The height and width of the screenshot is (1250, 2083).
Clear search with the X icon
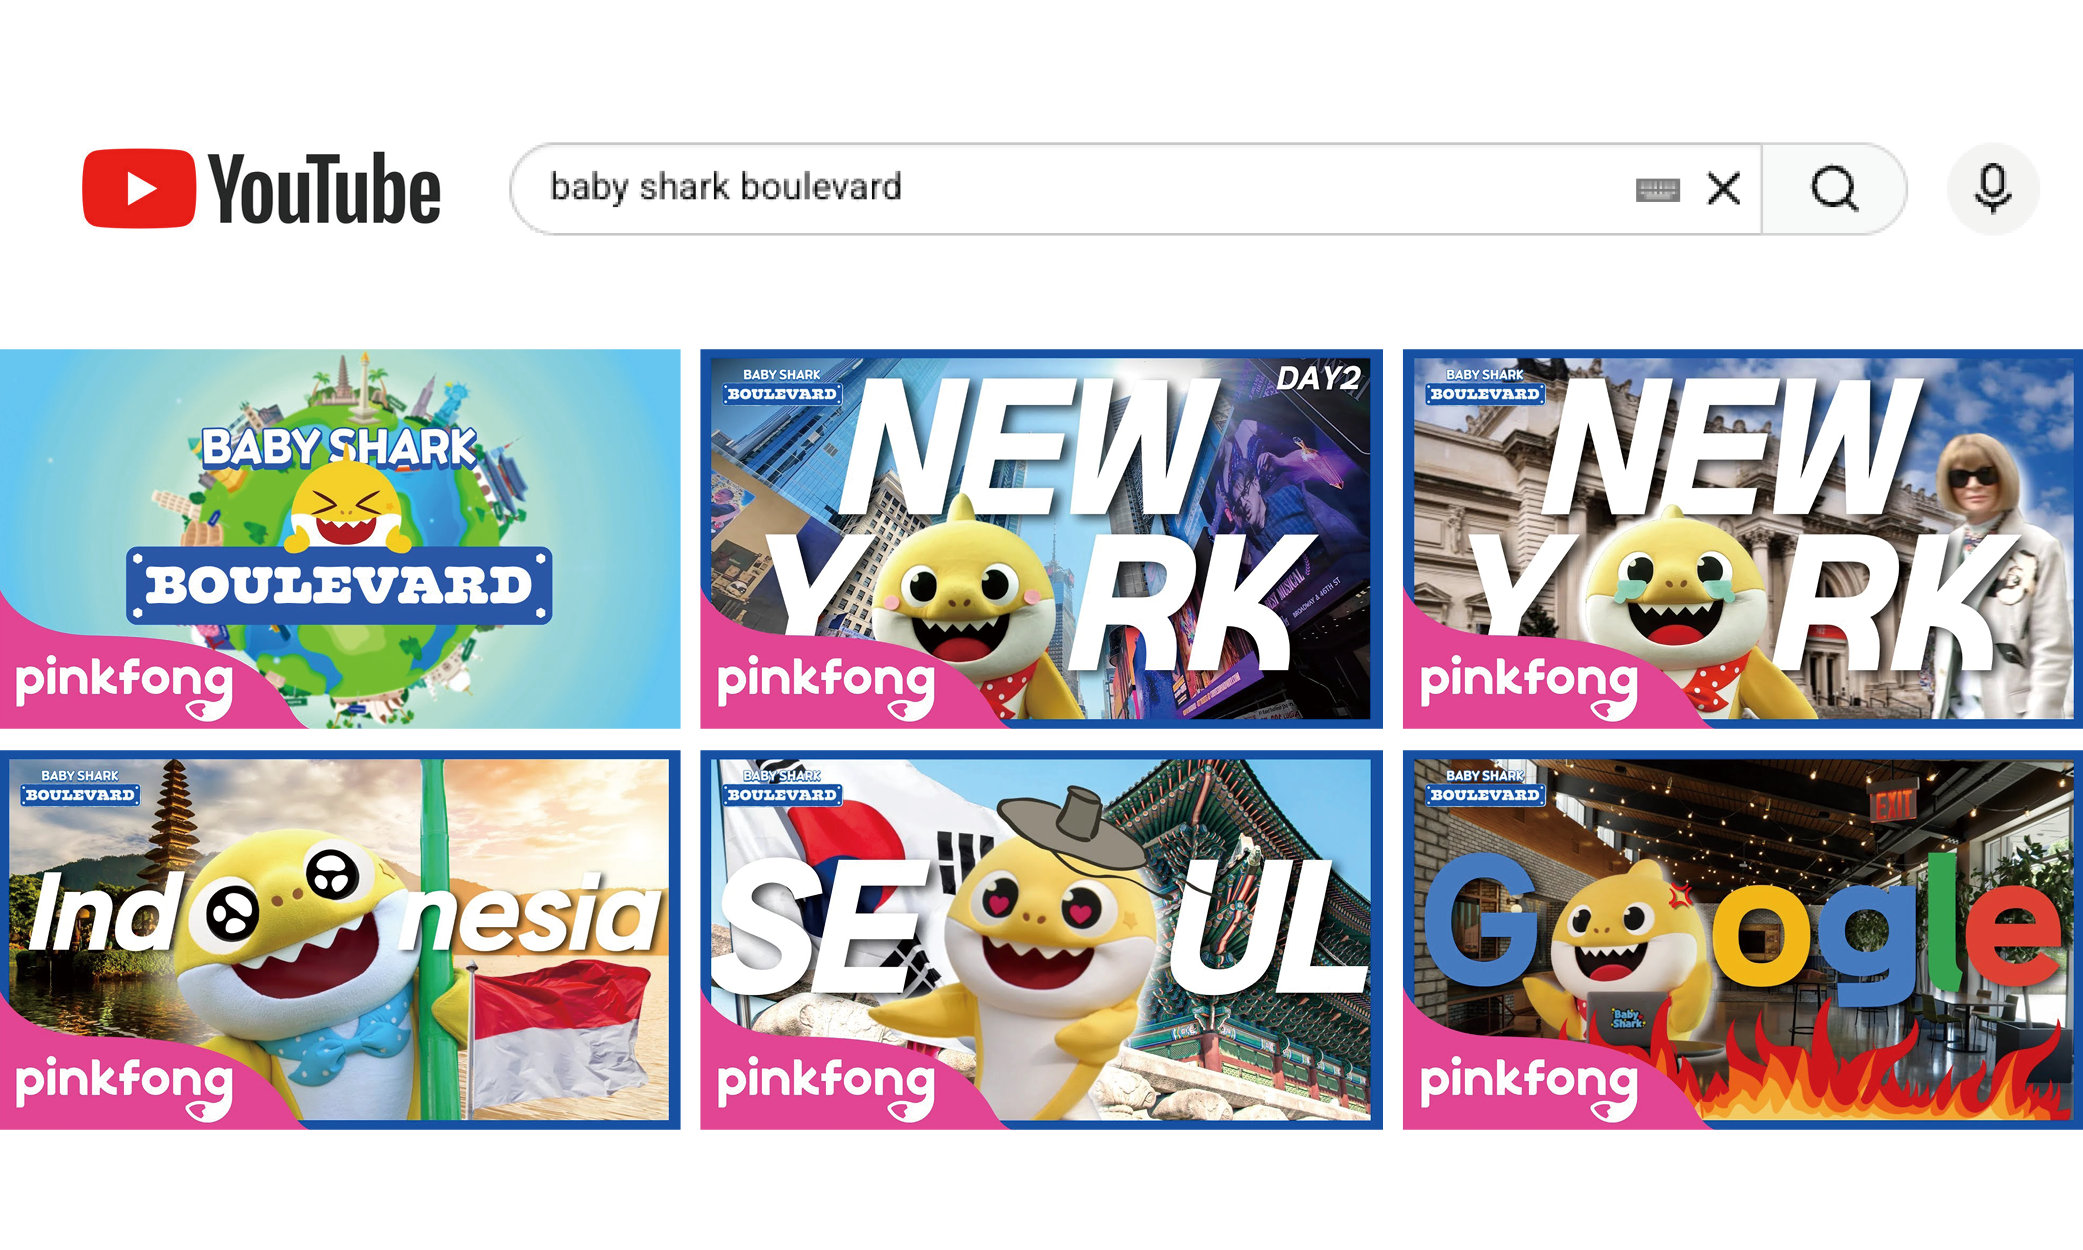[1724, 188]
